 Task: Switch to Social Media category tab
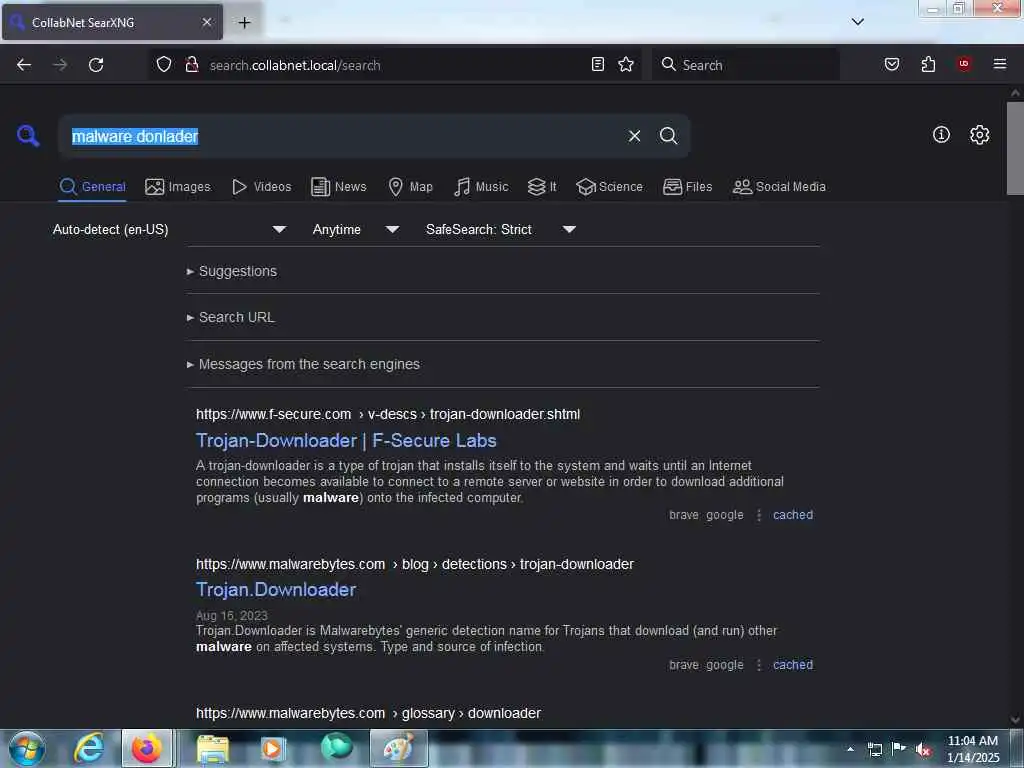[779, 187]
